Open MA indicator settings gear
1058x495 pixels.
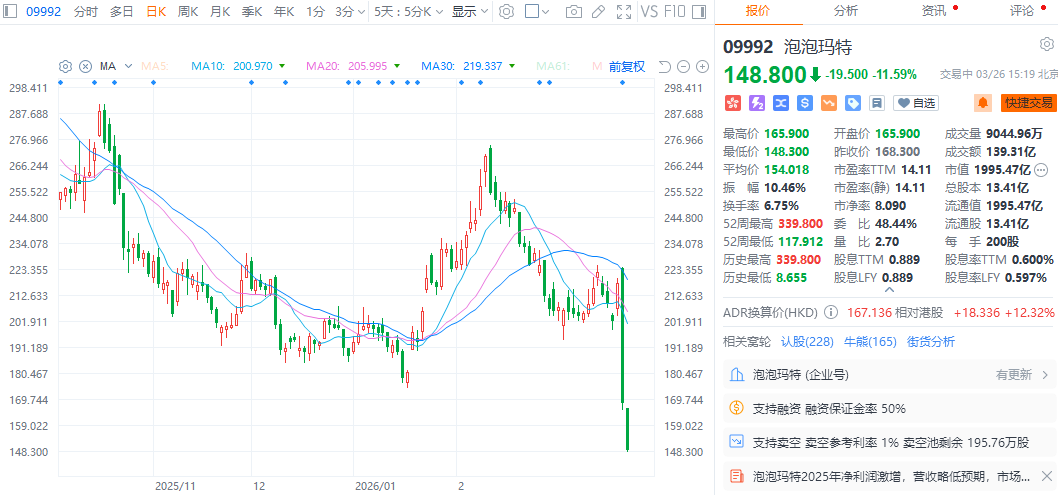point(65,66)
